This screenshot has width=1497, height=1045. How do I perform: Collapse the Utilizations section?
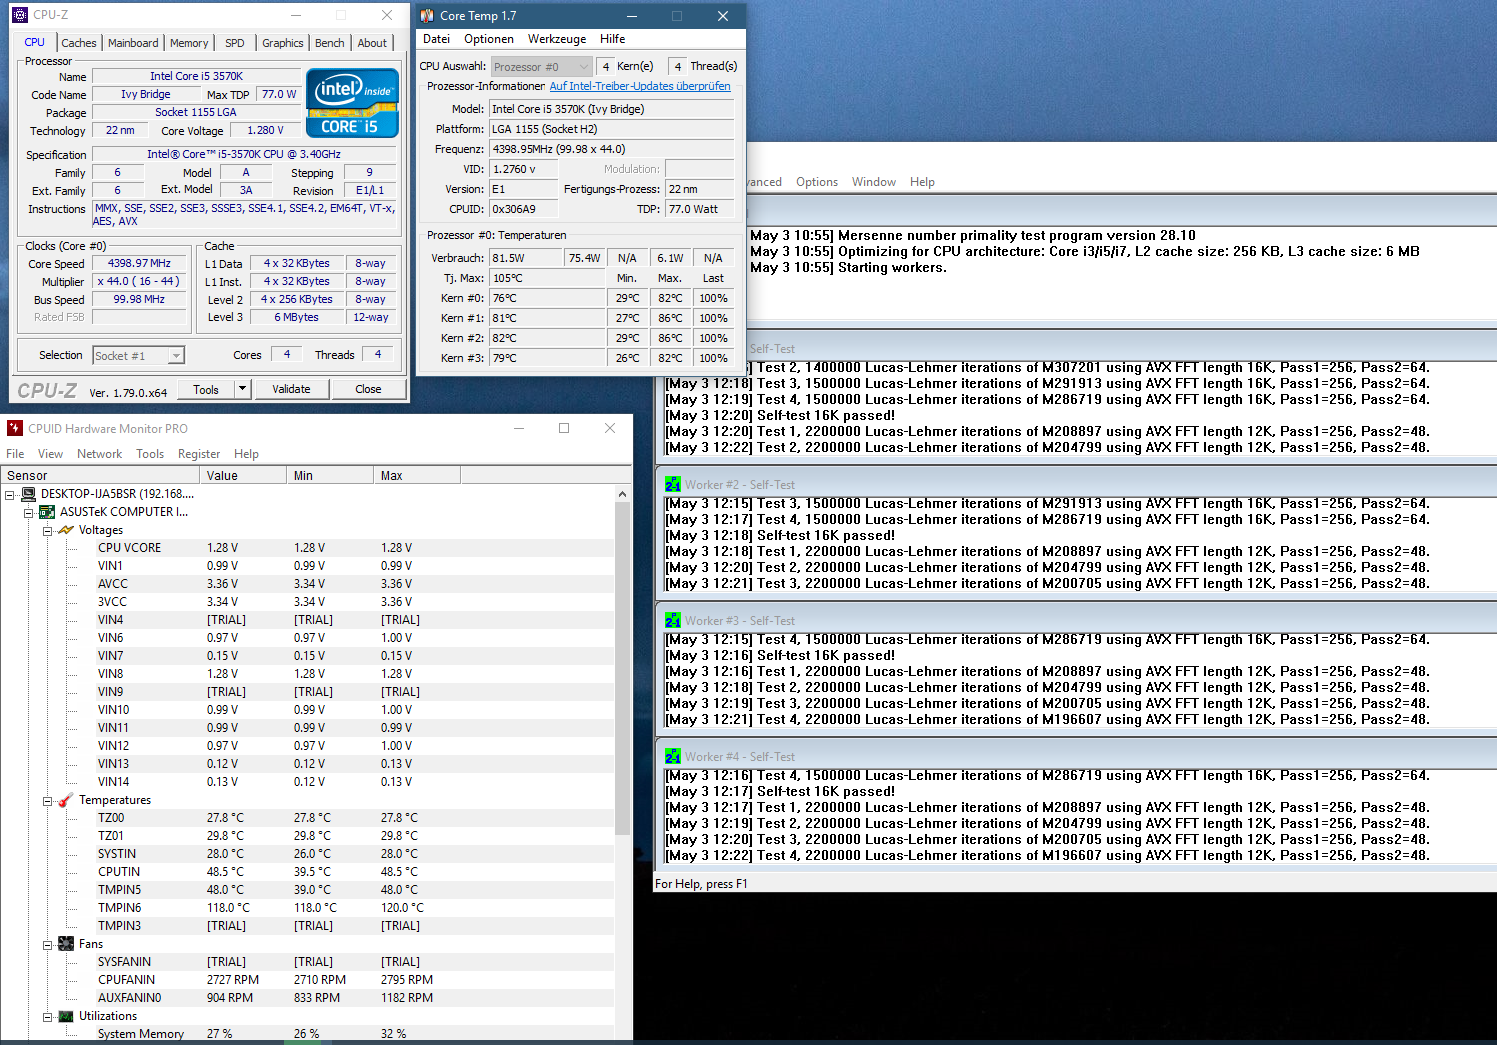tap(47, 1016)
